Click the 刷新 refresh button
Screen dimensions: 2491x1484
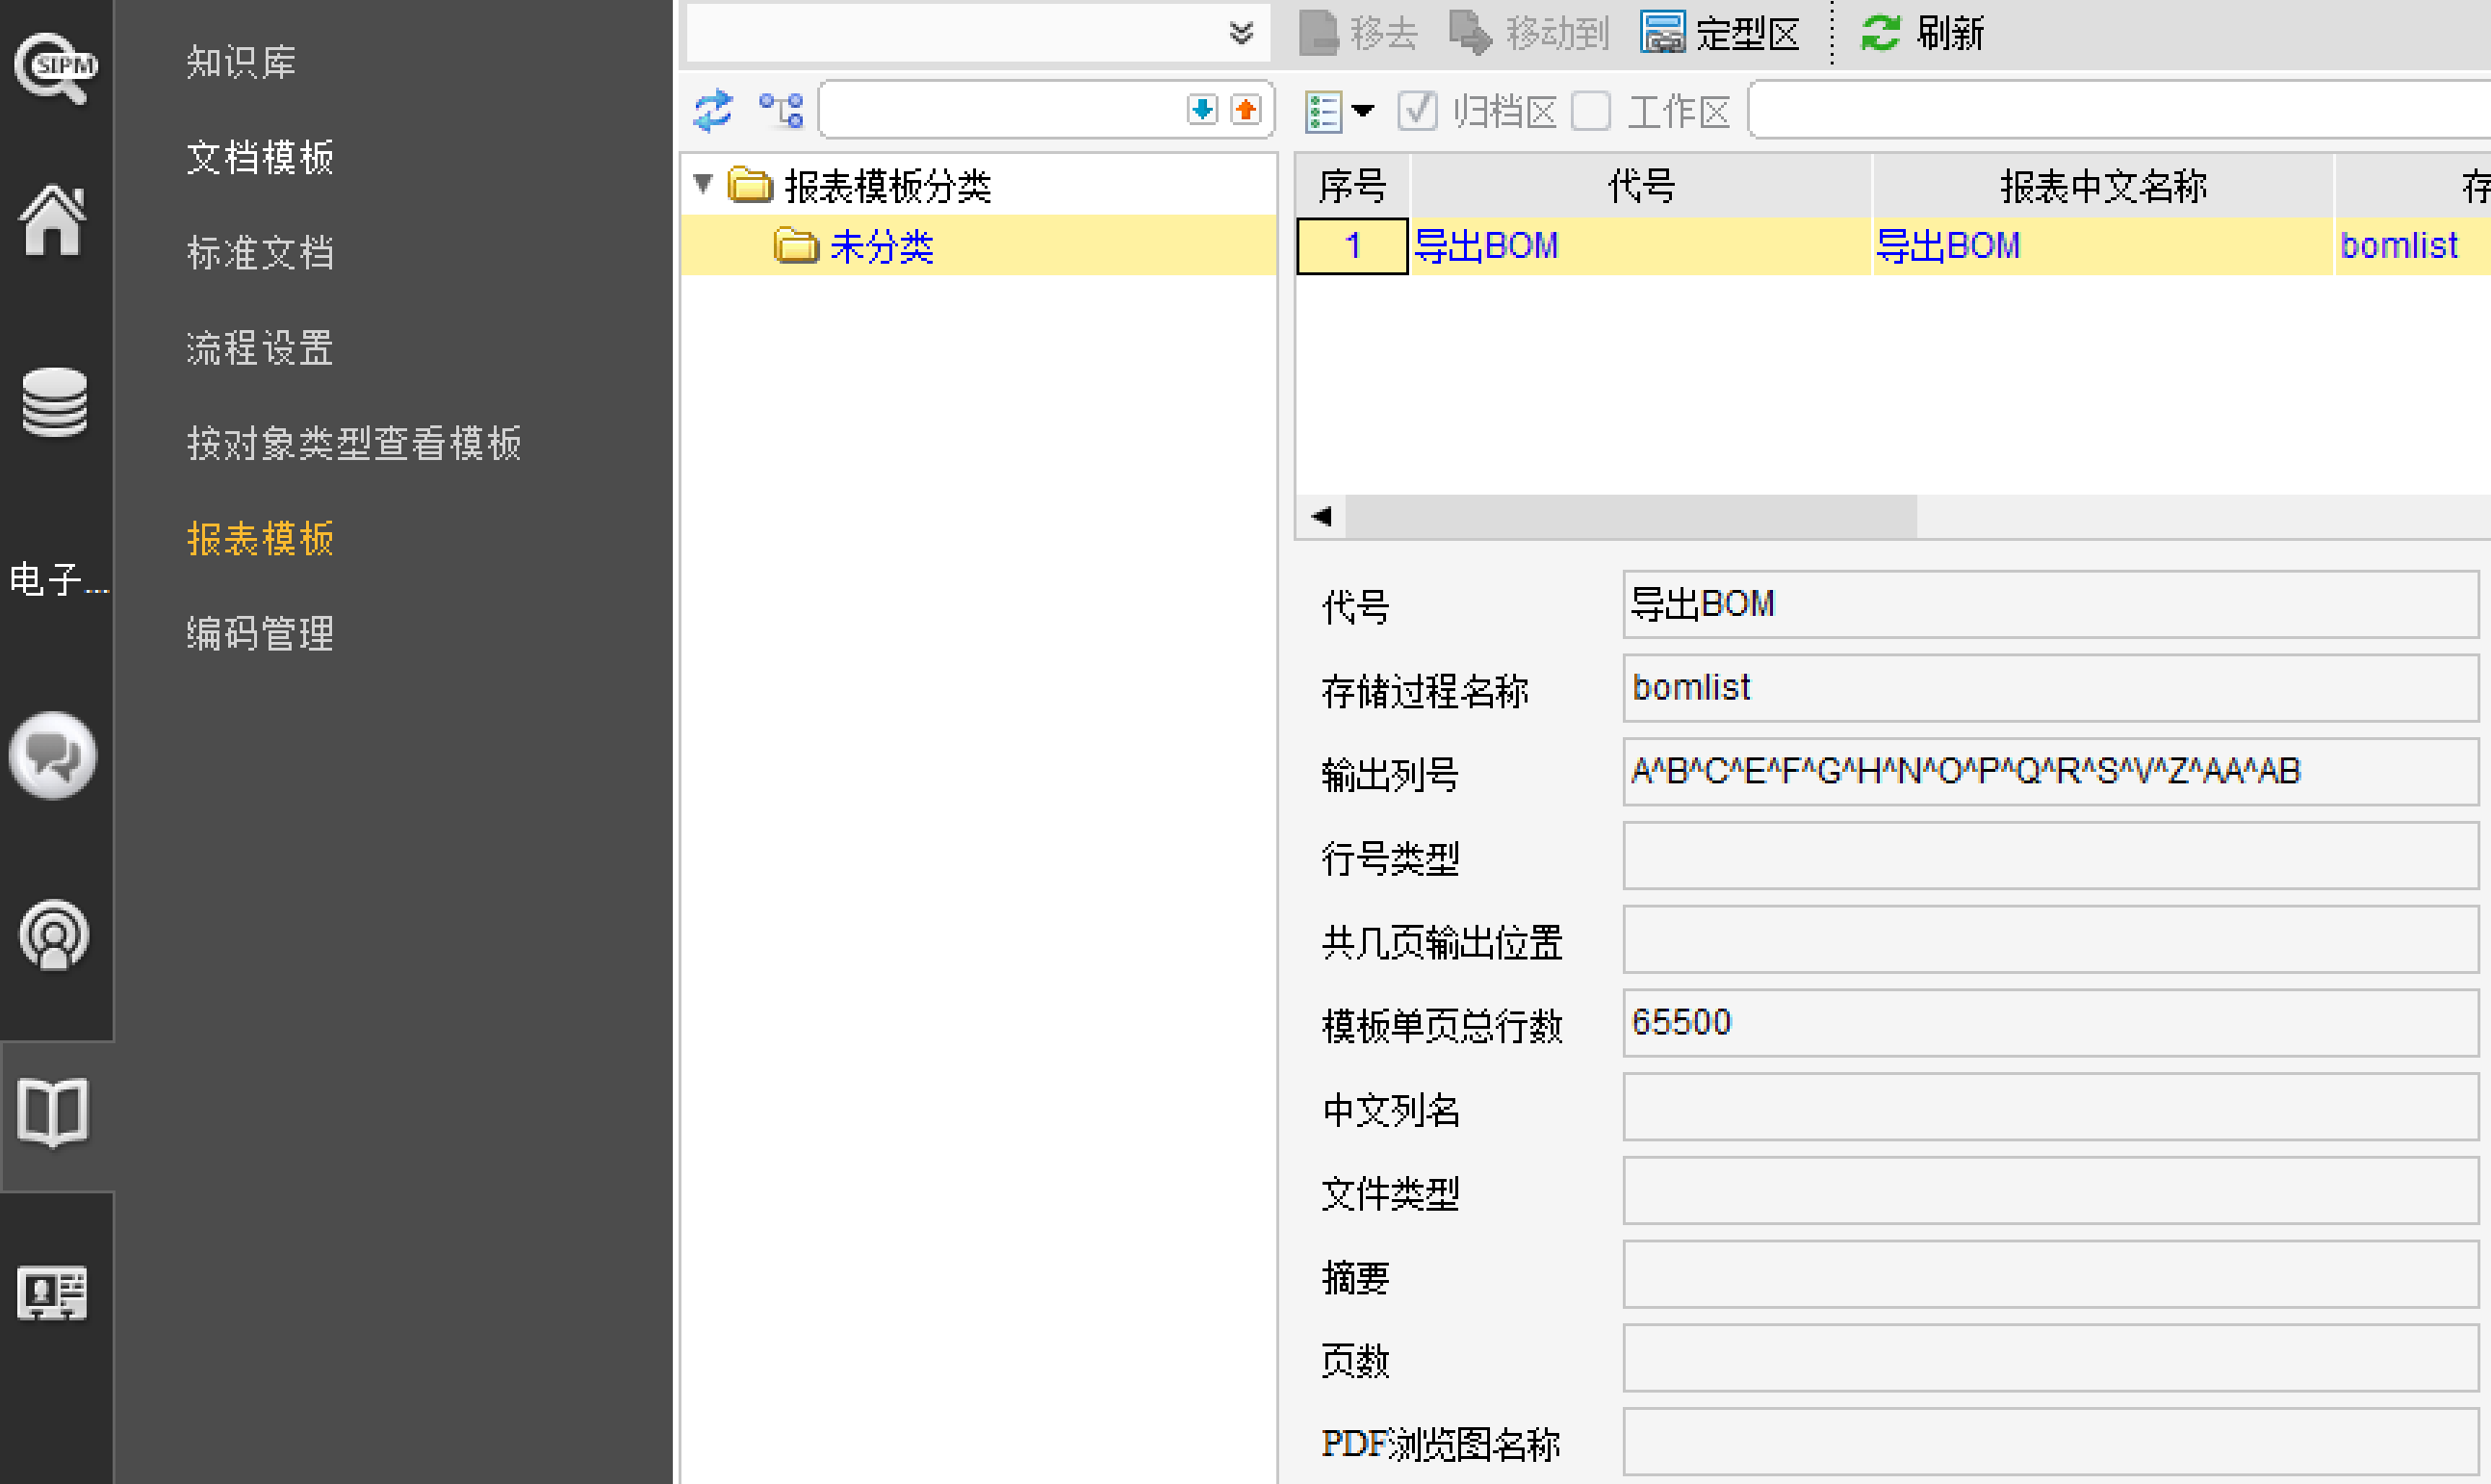coord(1921,33)
